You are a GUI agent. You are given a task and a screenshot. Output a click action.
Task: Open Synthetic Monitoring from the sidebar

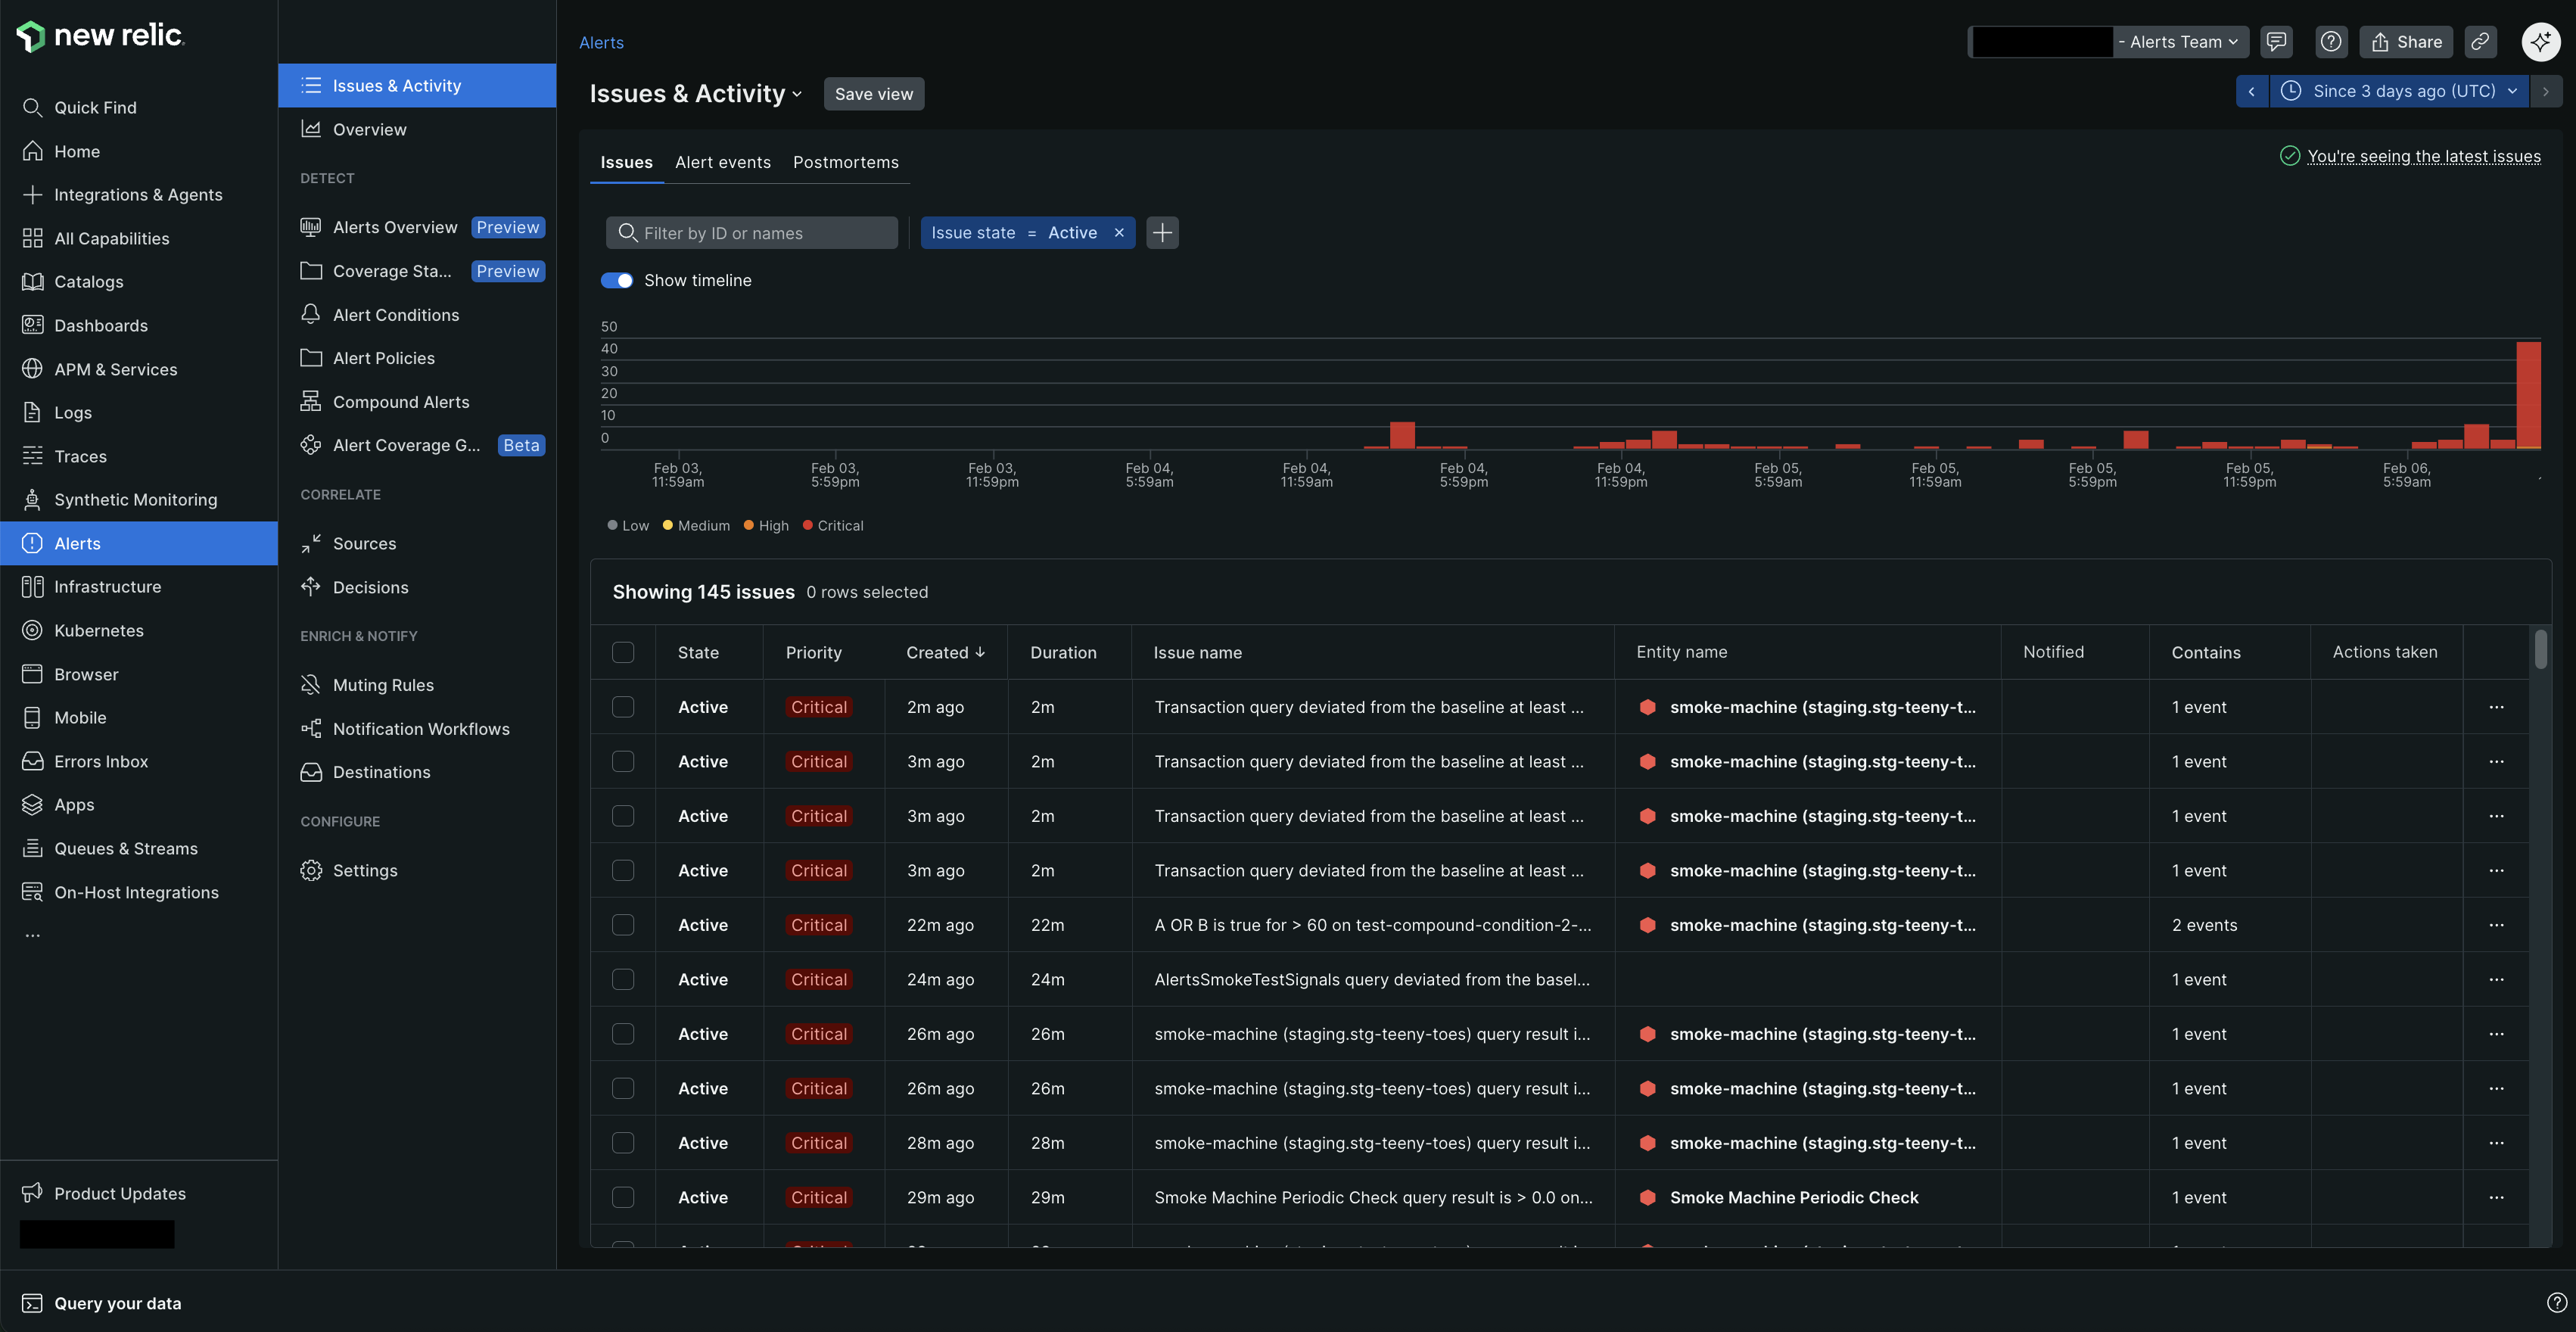[135, 499]
